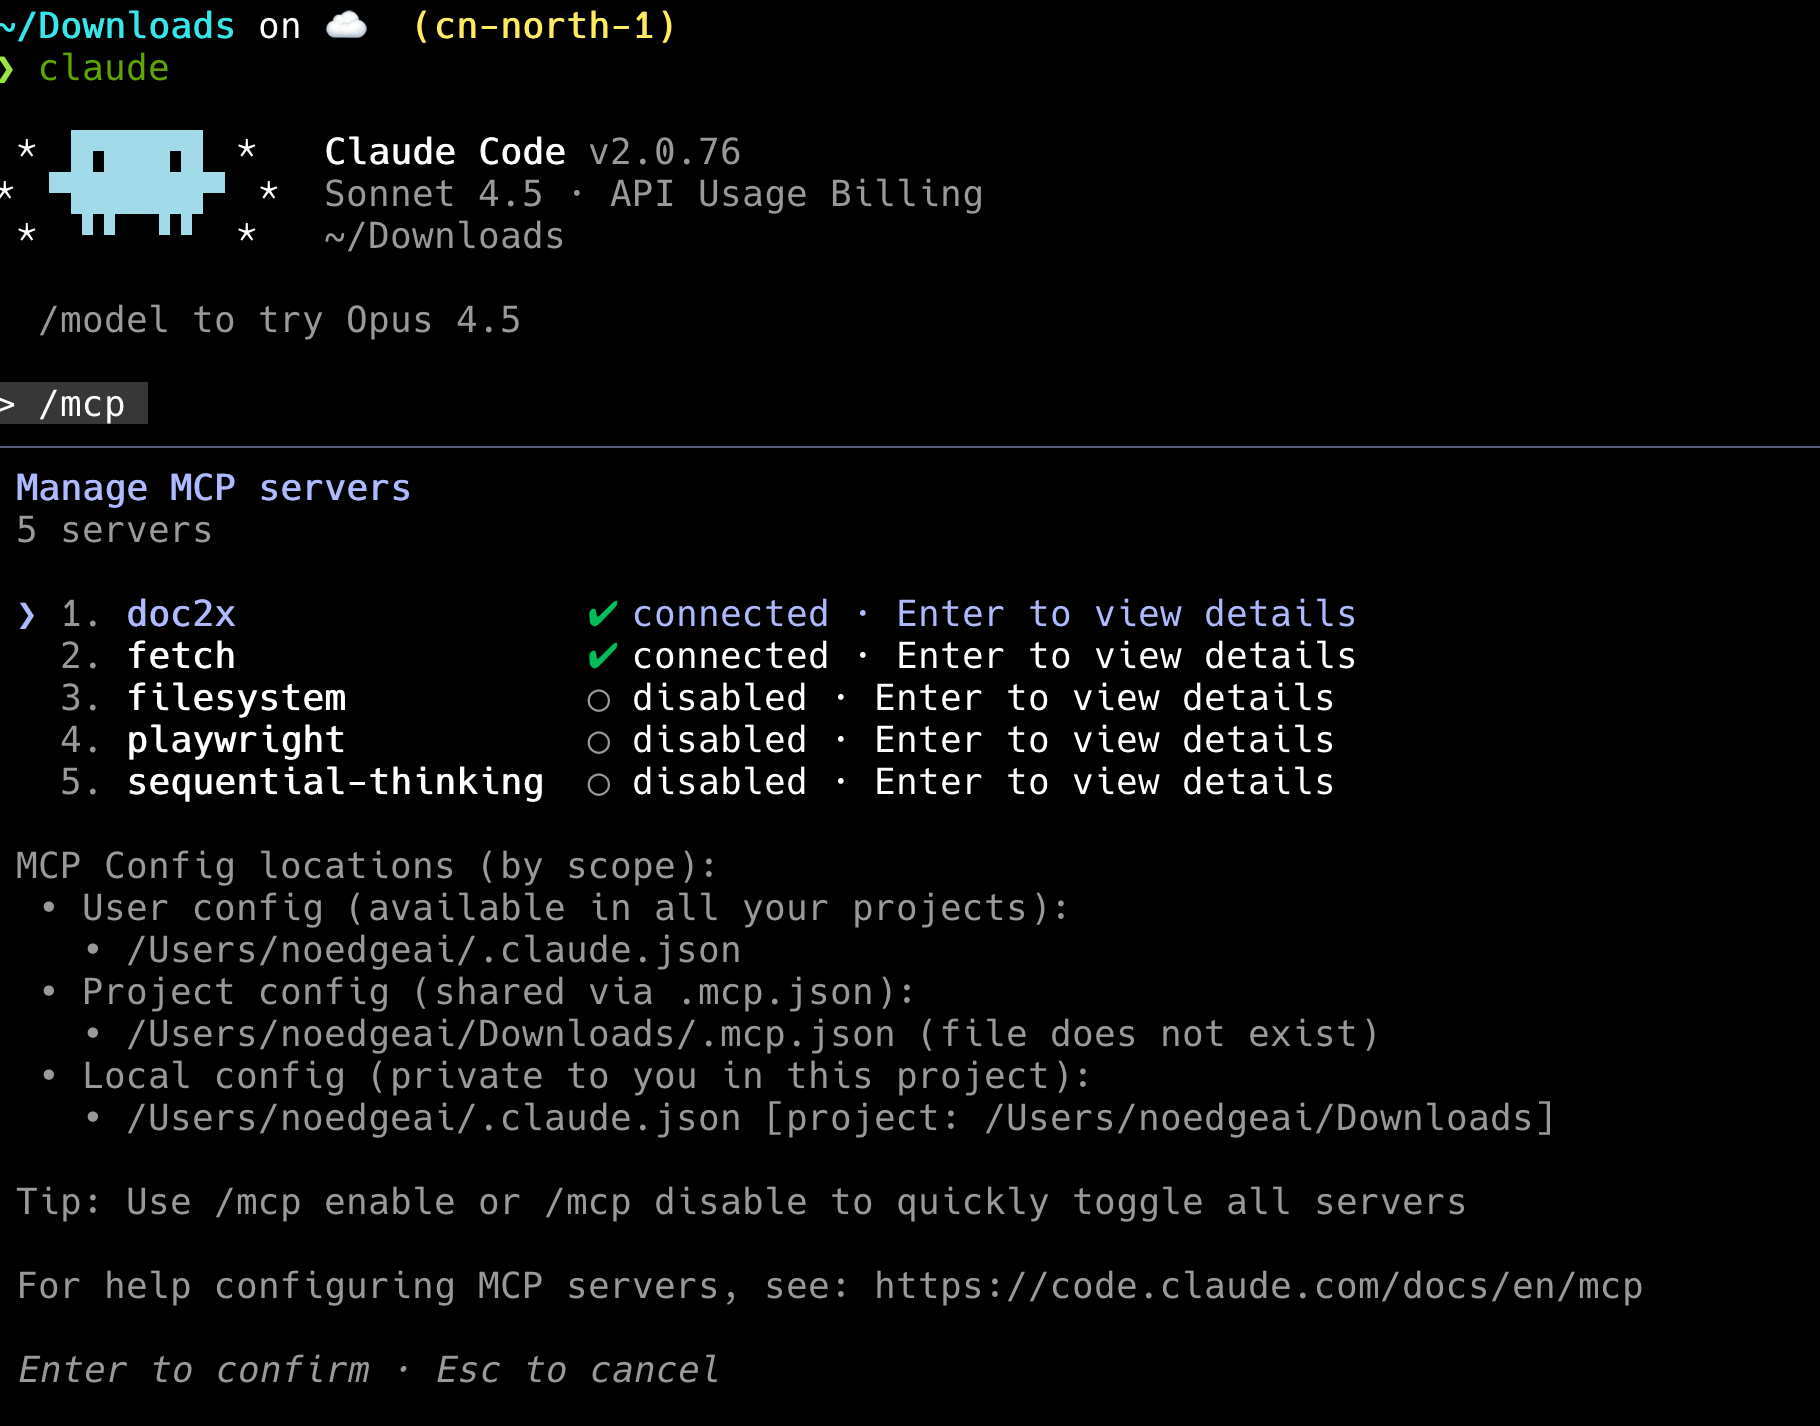The width and height of the screenshot is (1820, 1426).
Task: Click the green check mark beside doc2x
Action: (602, 614)
